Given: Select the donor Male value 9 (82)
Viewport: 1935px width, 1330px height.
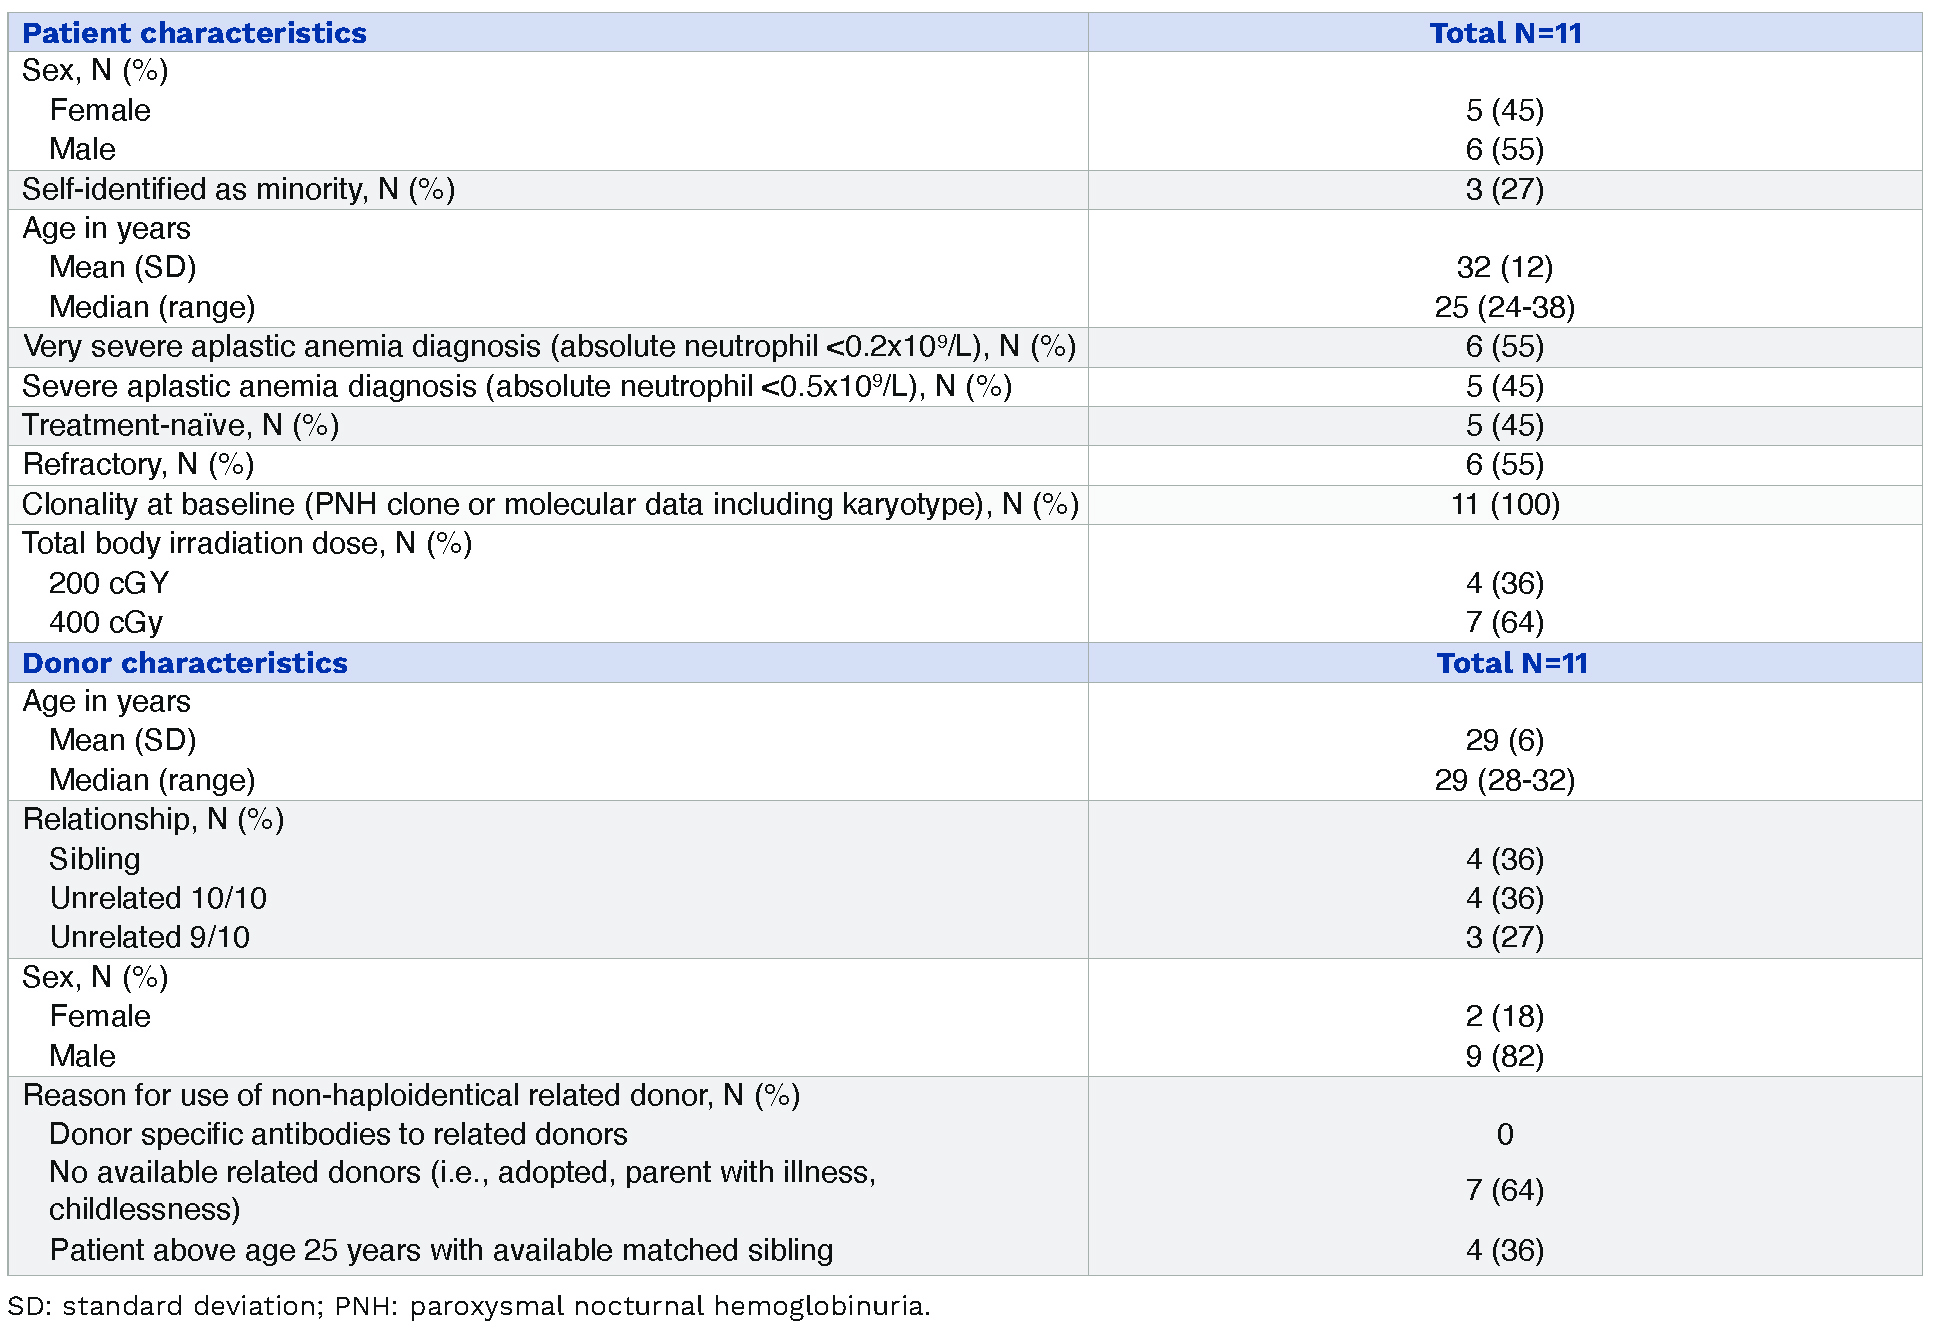Looking at the screenshot, I should tap(1504, 1056).
